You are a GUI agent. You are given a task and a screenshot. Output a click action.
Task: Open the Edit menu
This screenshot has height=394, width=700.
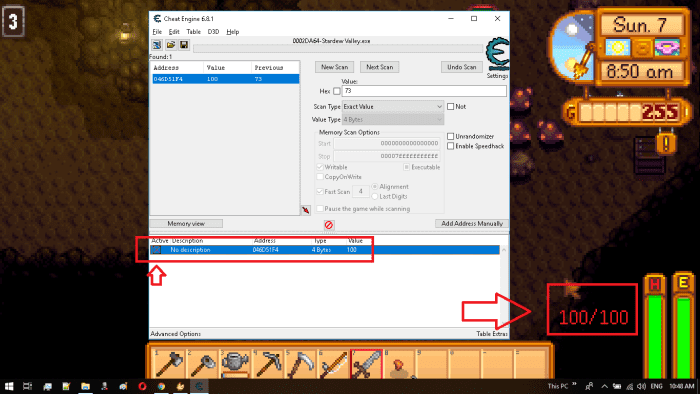174,32
